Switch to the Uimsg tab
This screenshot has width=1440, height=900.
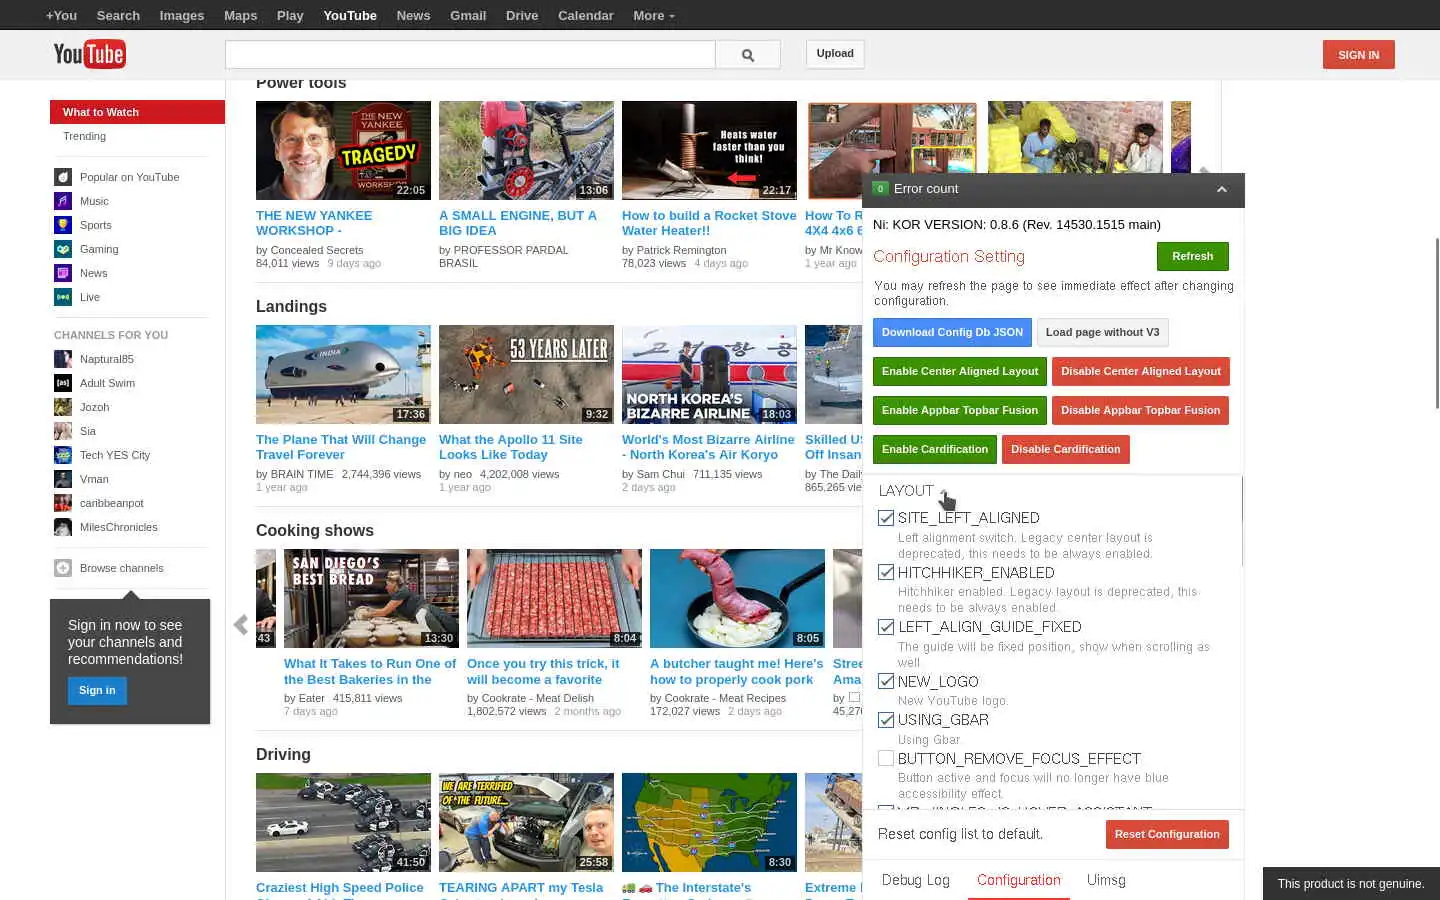coord(1106,880)
